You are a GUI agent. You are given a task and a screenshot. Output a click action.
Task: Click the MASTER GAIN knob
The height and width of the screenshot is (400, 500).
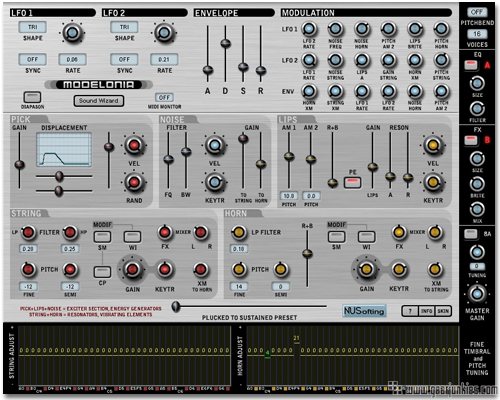[x=477, y=294]
